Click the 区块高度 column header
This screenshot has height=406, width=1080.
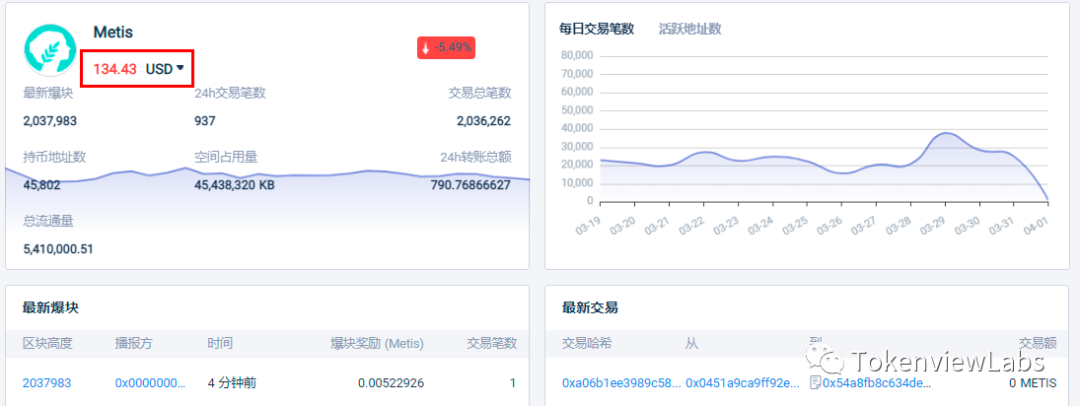coord(48,343)
